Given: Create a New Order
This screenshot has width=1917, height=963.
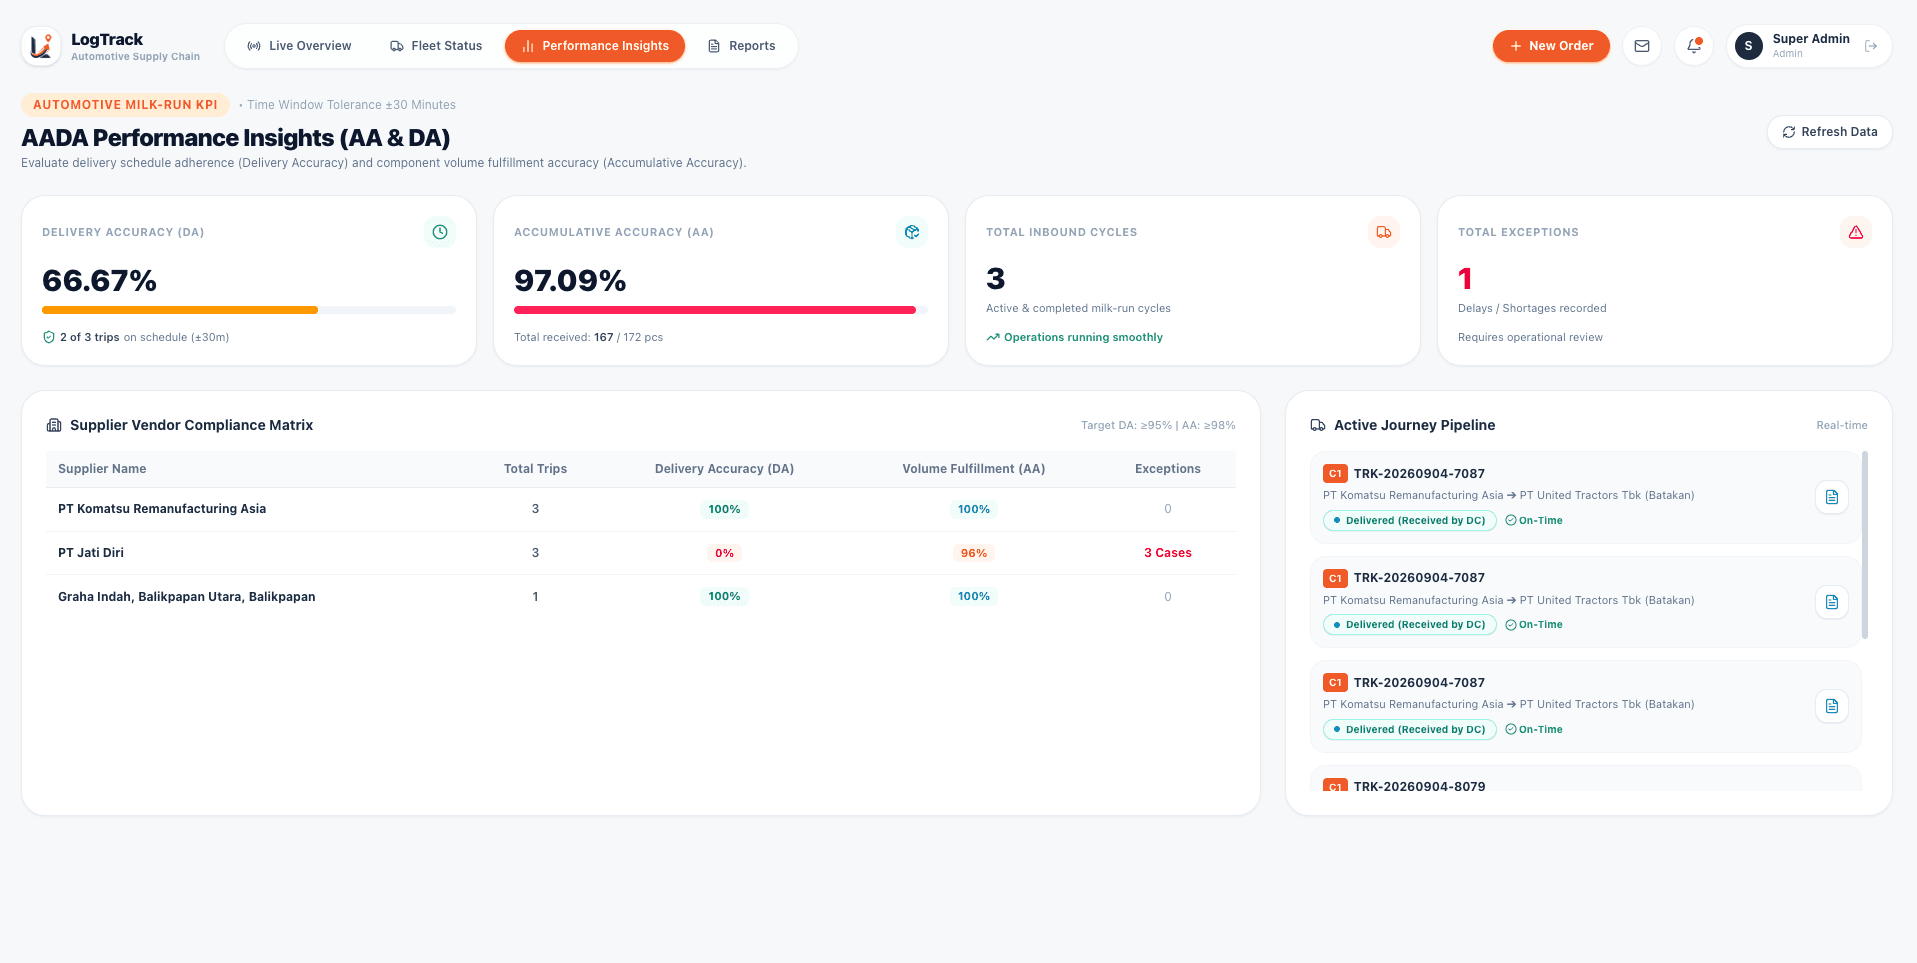Looking at the screenshot, I should [1551, 46].
